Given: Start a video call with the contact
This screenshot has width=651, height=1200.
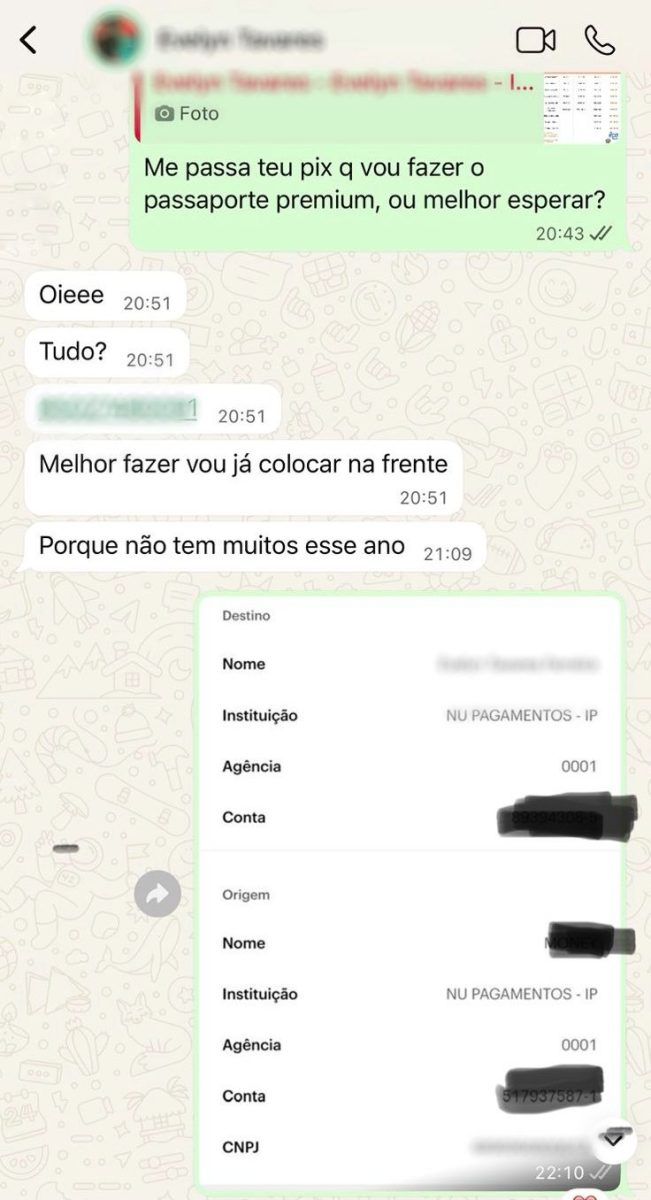Looking at the screenshot, I should (535, 41).
